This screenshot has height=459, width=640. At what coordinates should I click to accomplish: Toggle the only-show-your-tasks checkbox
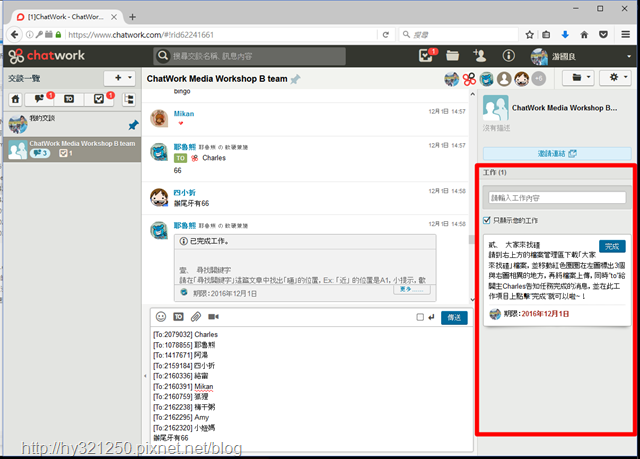pyautogui.click(x=487, y=220)
